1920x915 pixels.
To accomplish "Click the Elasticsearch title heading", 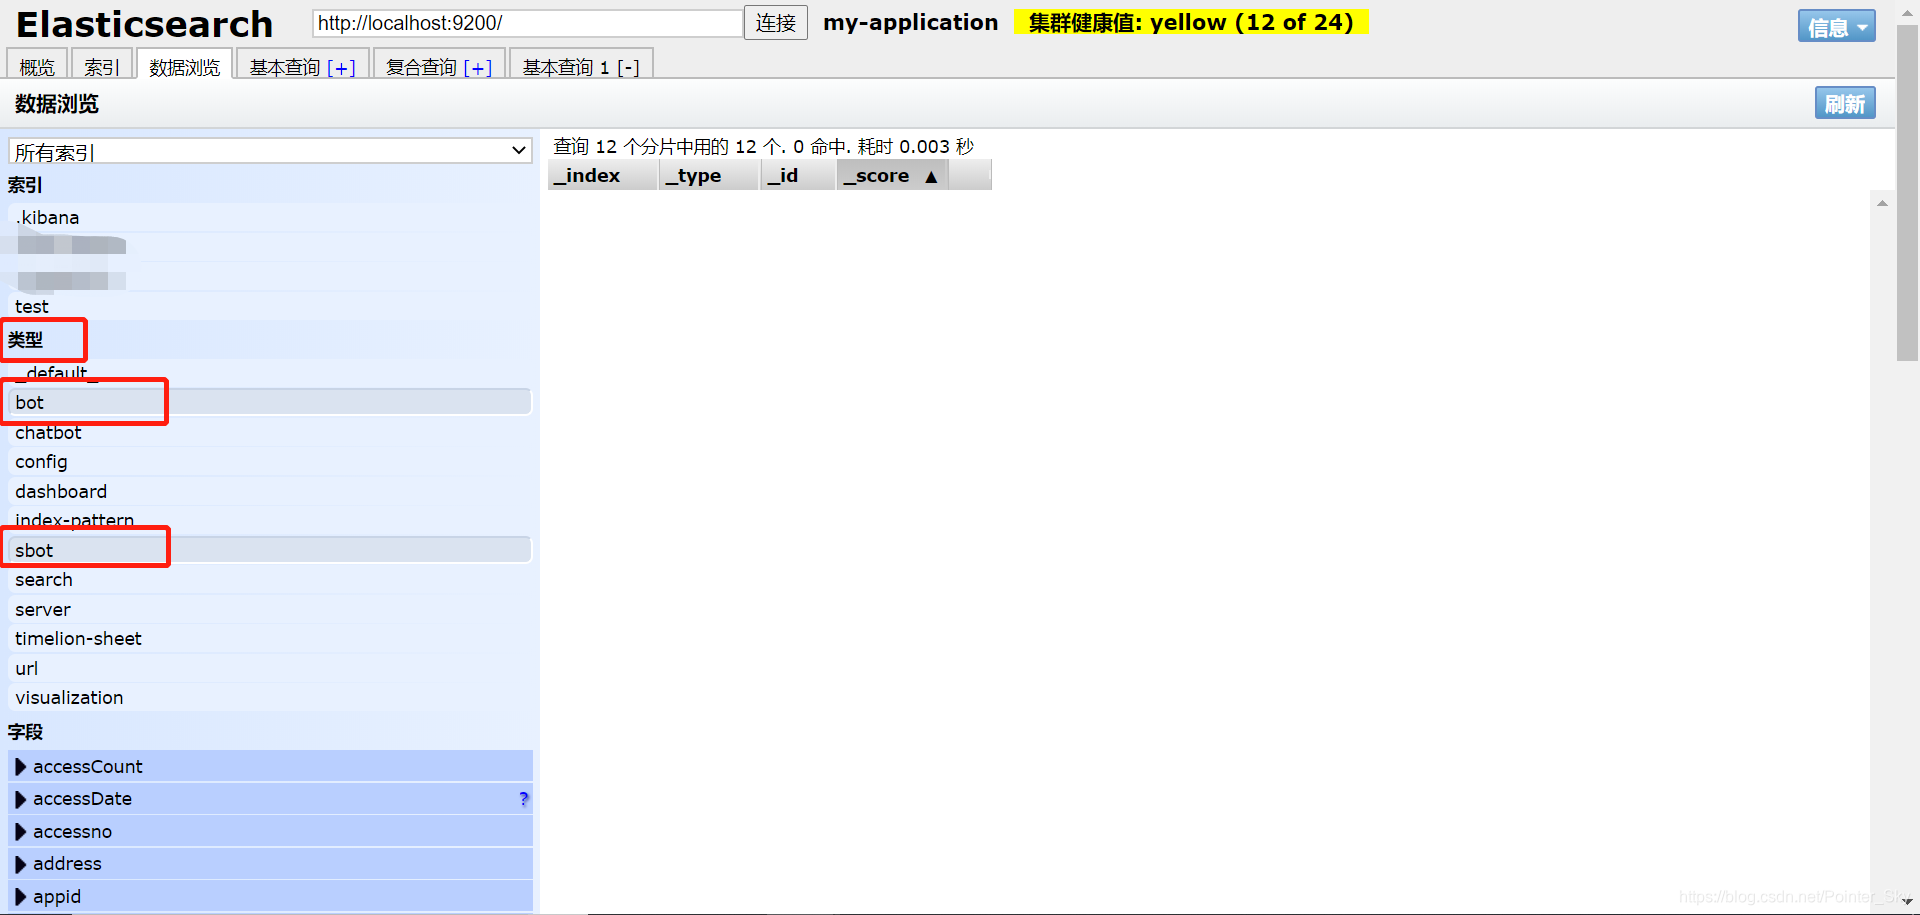I will pos(145,24).
